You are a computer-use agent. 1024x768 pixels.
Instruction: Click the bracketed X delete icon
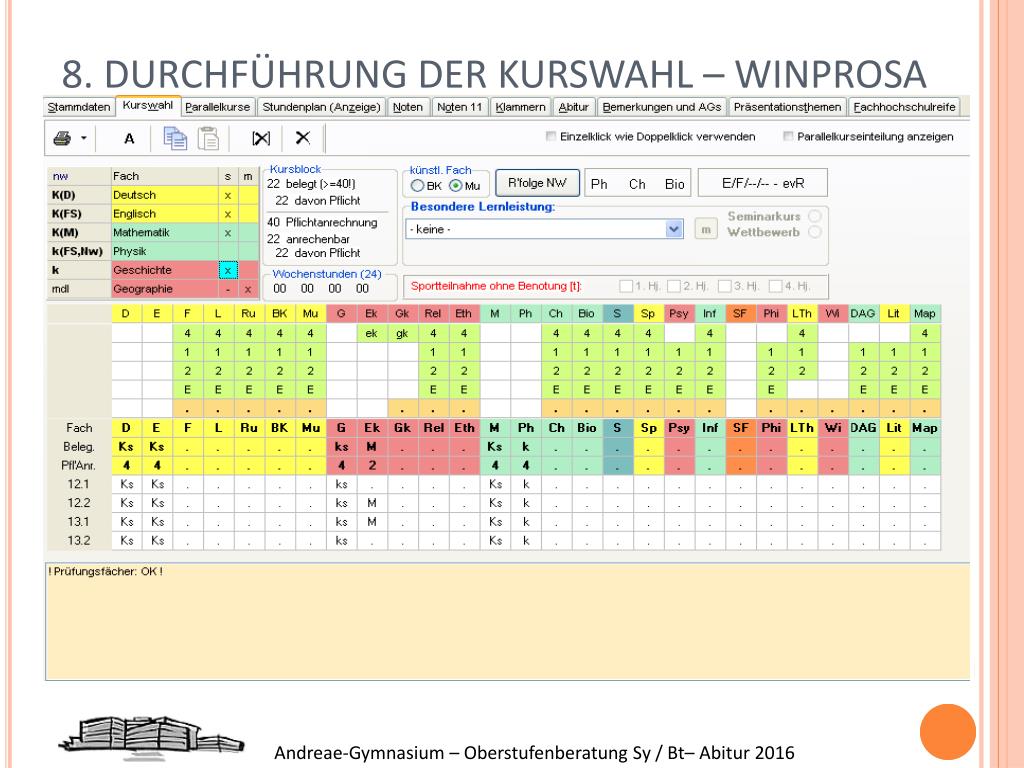pyautogui.click(x=261, y=138)
